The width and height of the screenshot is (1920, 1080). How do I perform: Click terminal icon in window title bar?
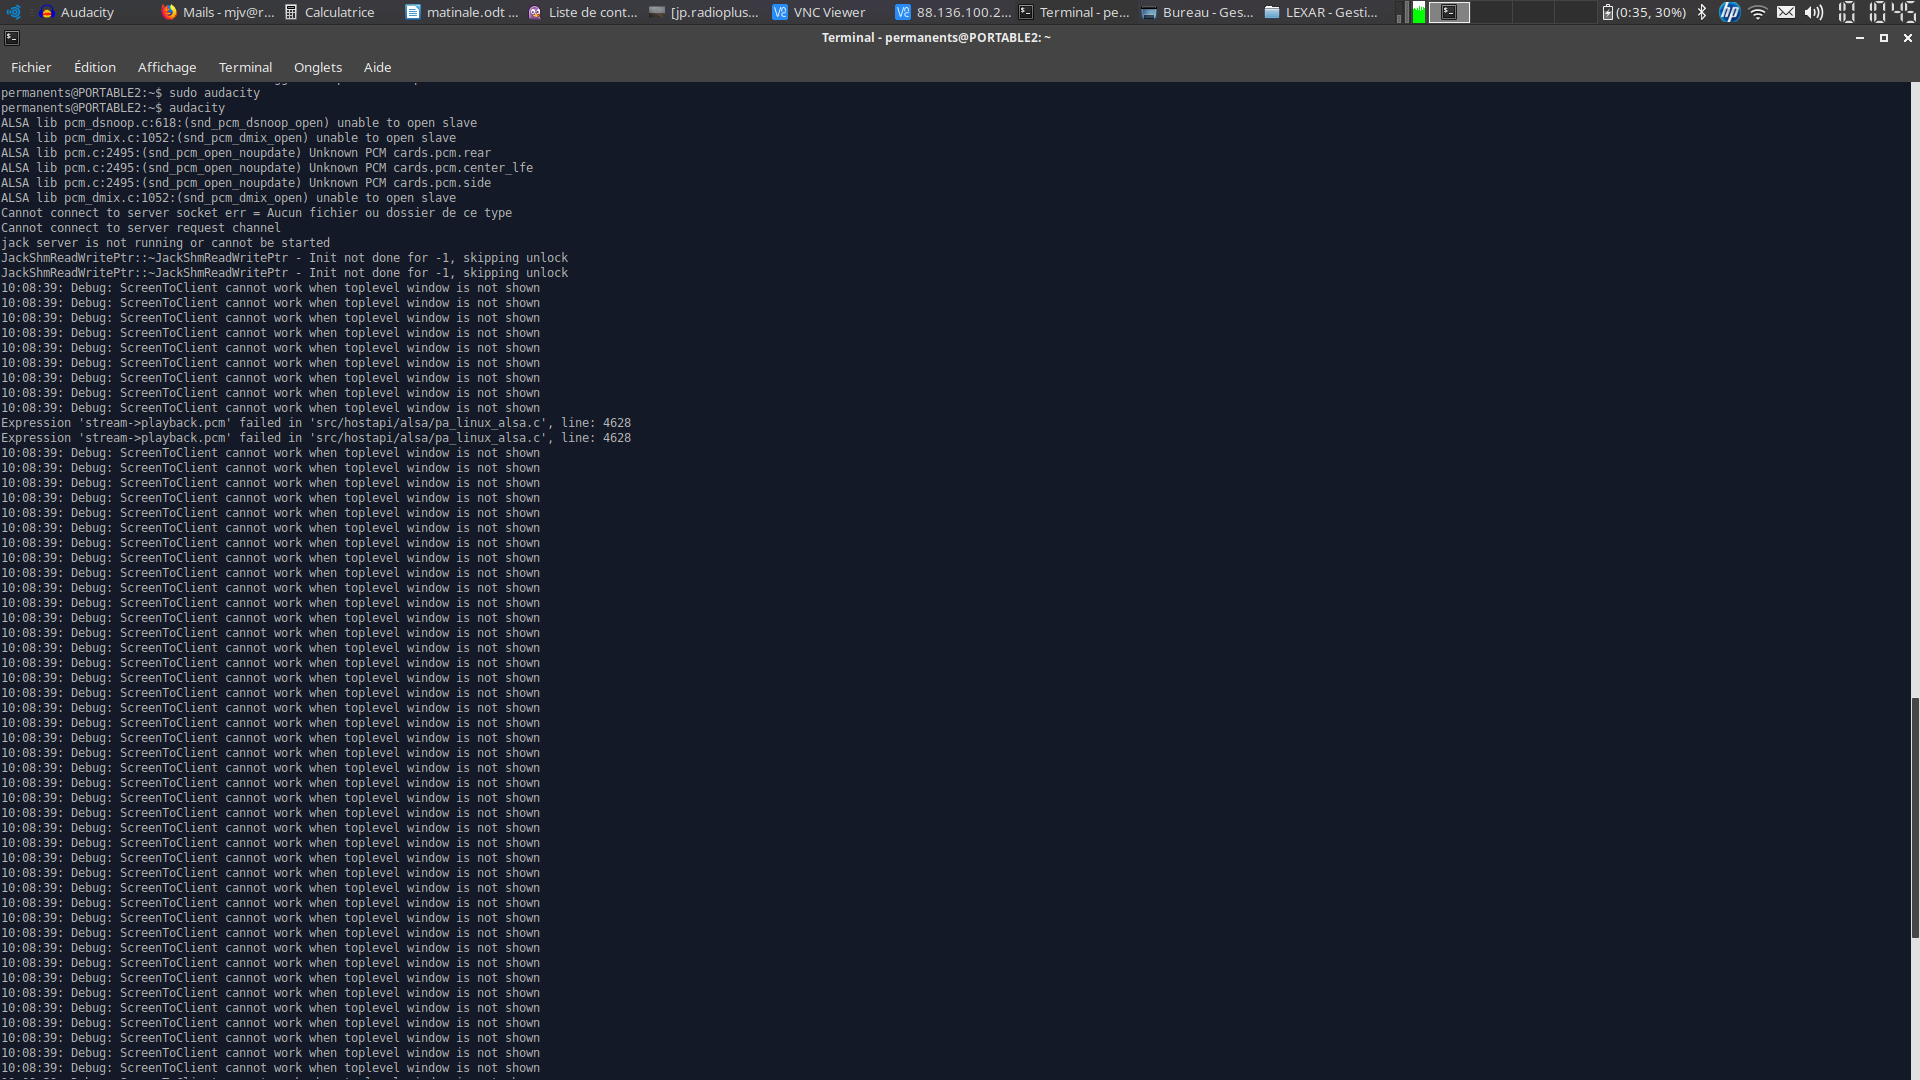pyautogui.click(x=12, y=38)
